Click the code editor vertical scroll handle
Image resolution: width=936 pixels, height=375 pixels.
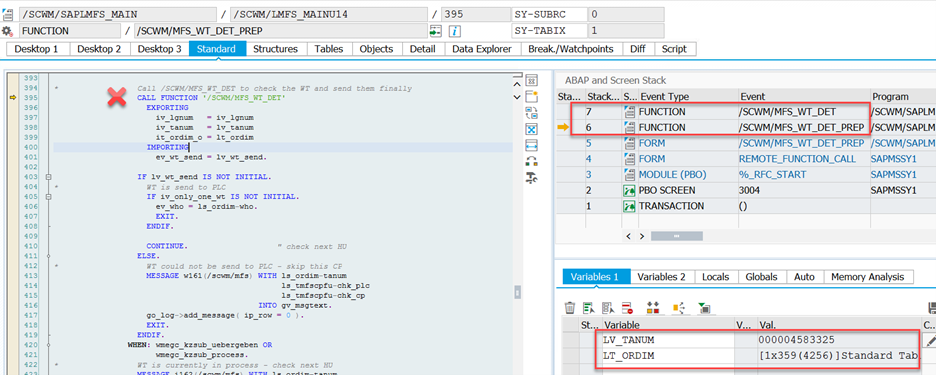tap(518, 292)
